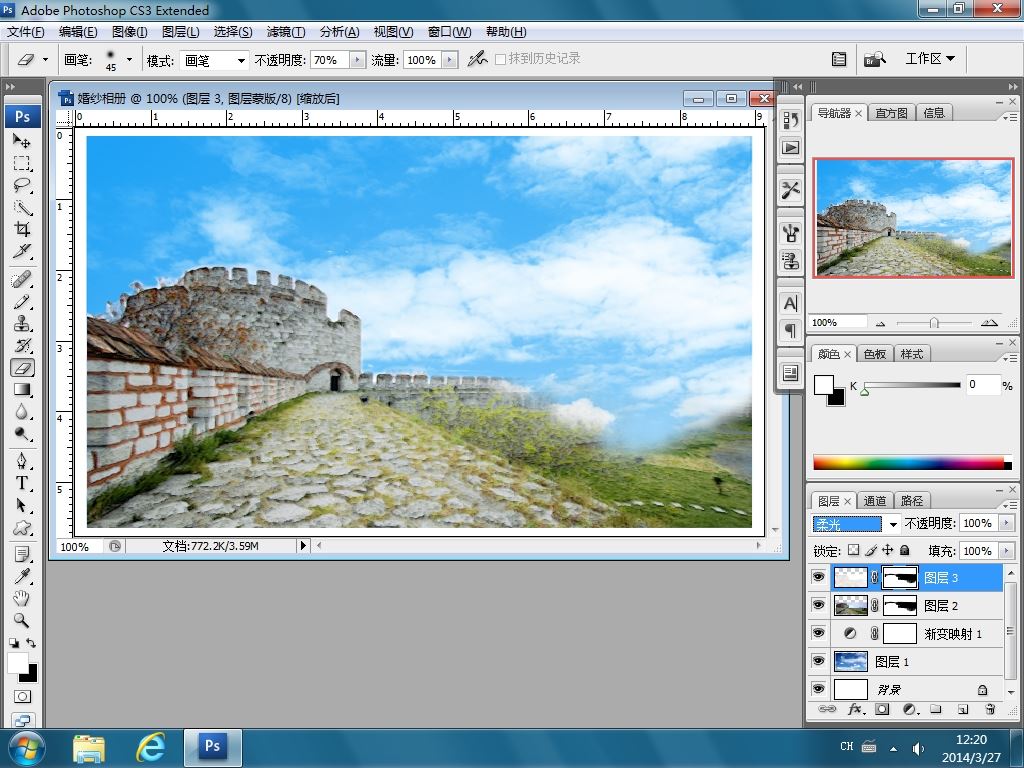
Task: Select the Slice tool
Action: 22,251
